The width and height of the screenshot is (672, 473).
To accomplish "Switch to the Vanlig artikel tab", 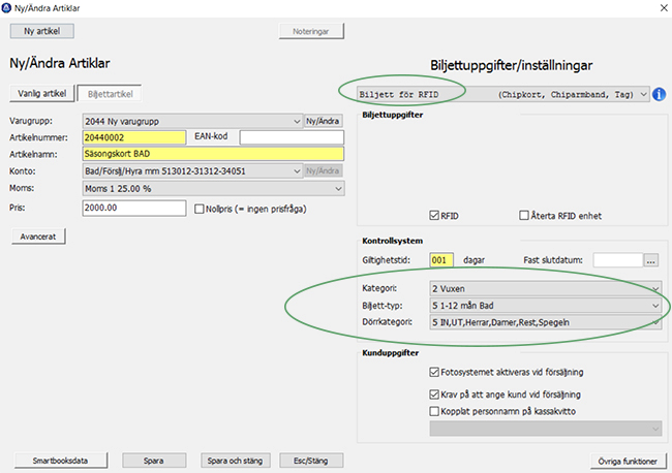I will click(x=42, y=93).
